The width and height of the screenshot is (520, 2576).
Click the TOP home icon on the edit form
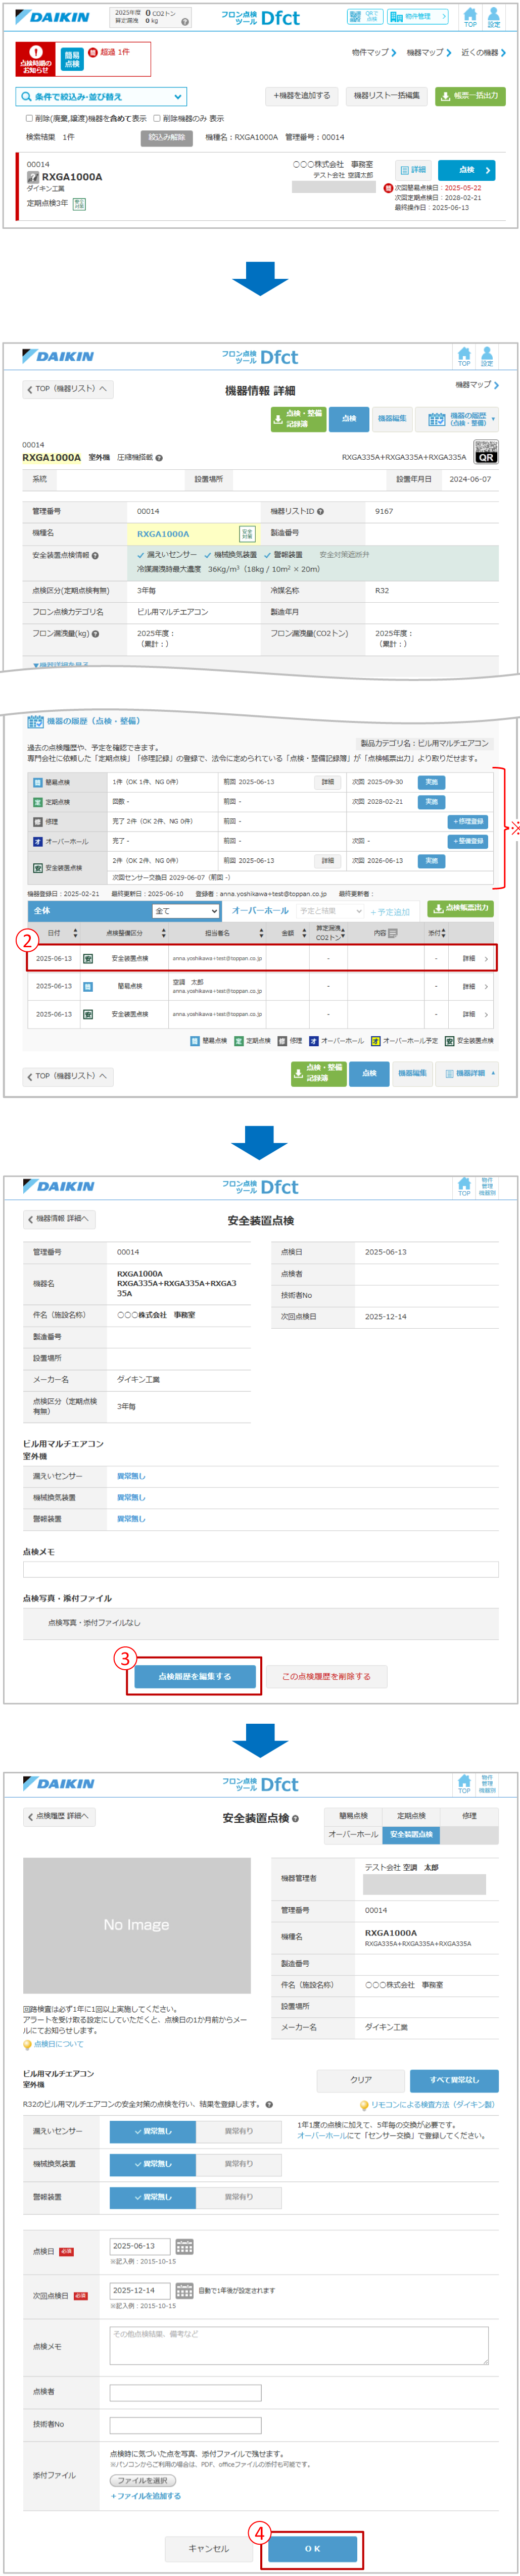tap(464, 1784)
